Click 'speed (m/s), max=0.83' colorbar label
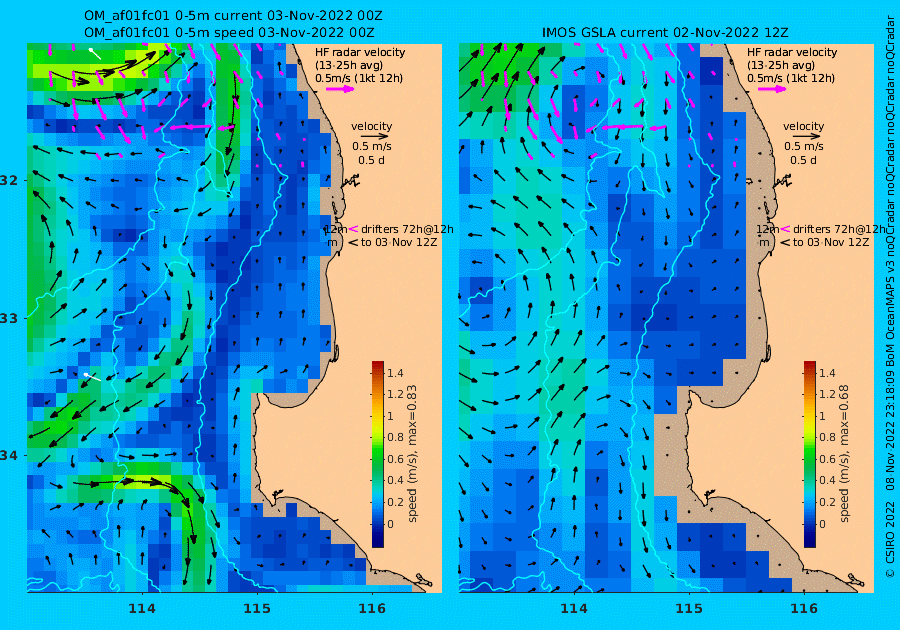 coord(412,453)
